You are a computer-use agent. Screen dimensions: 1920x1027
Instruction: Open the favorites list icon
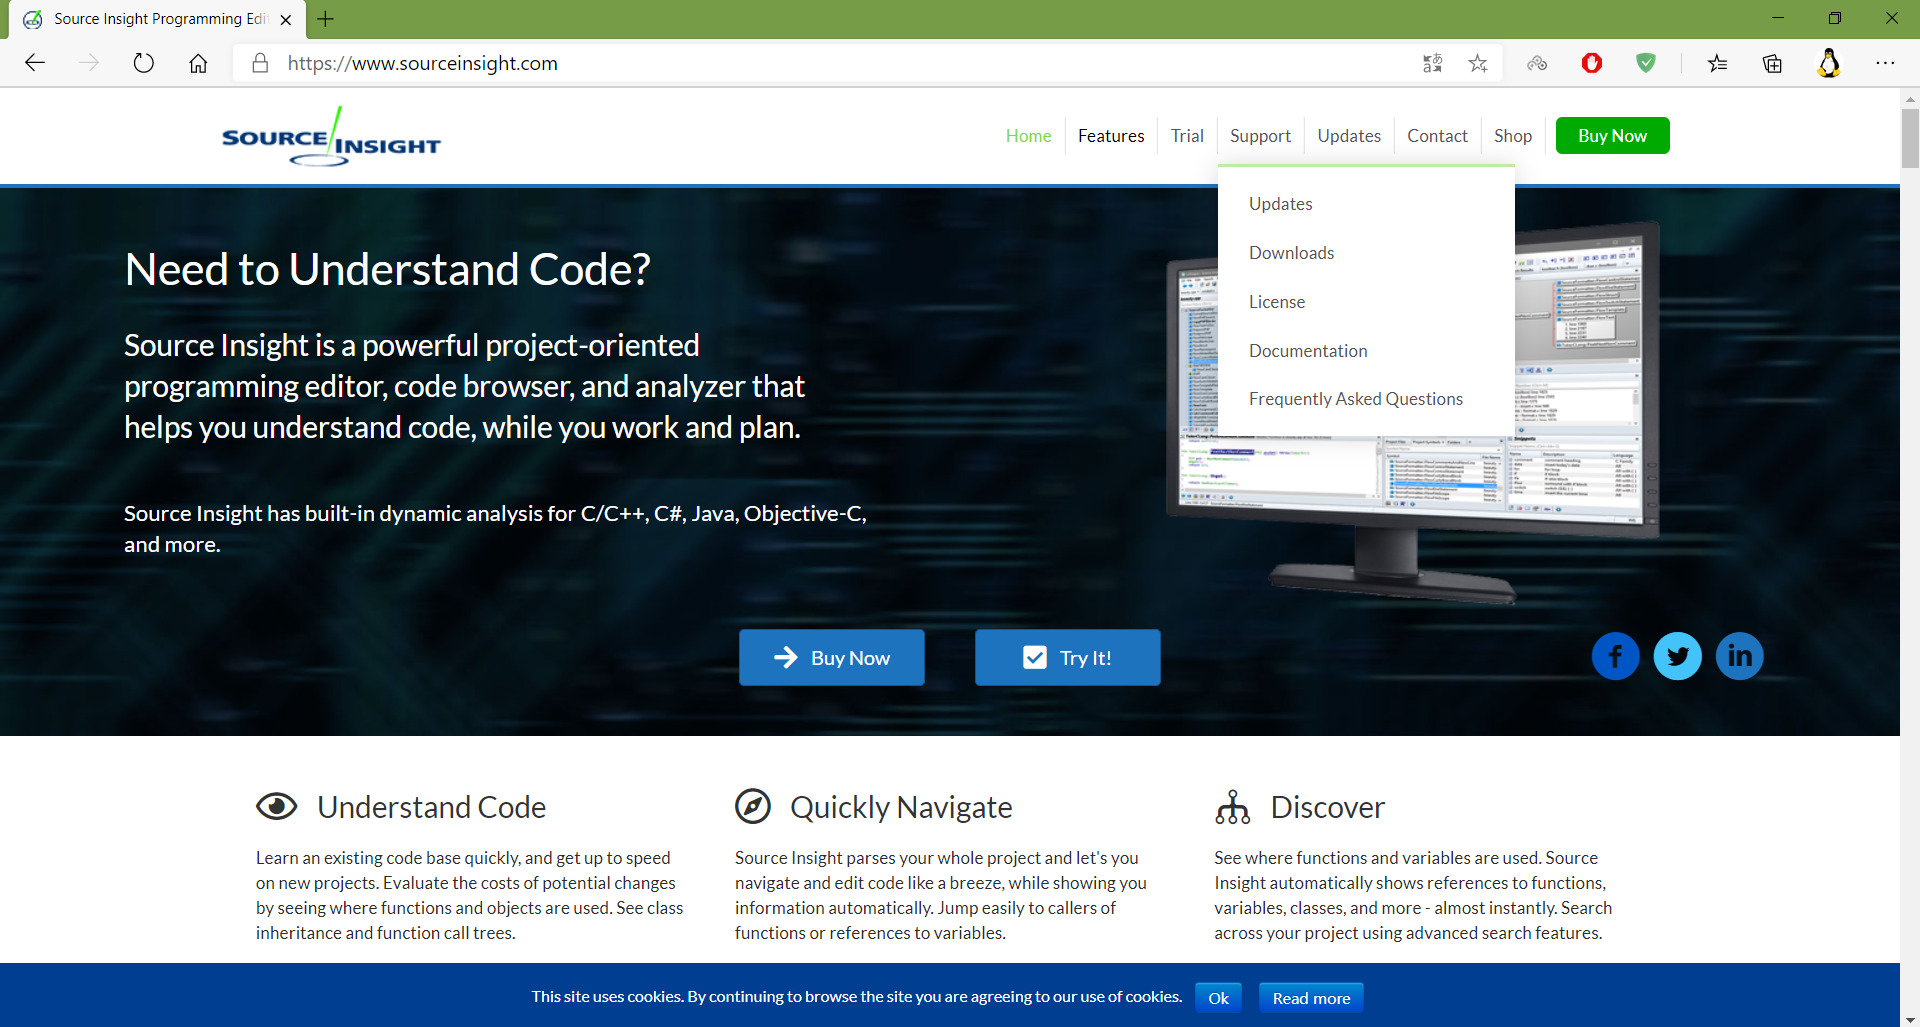(x=1717, y=63)
